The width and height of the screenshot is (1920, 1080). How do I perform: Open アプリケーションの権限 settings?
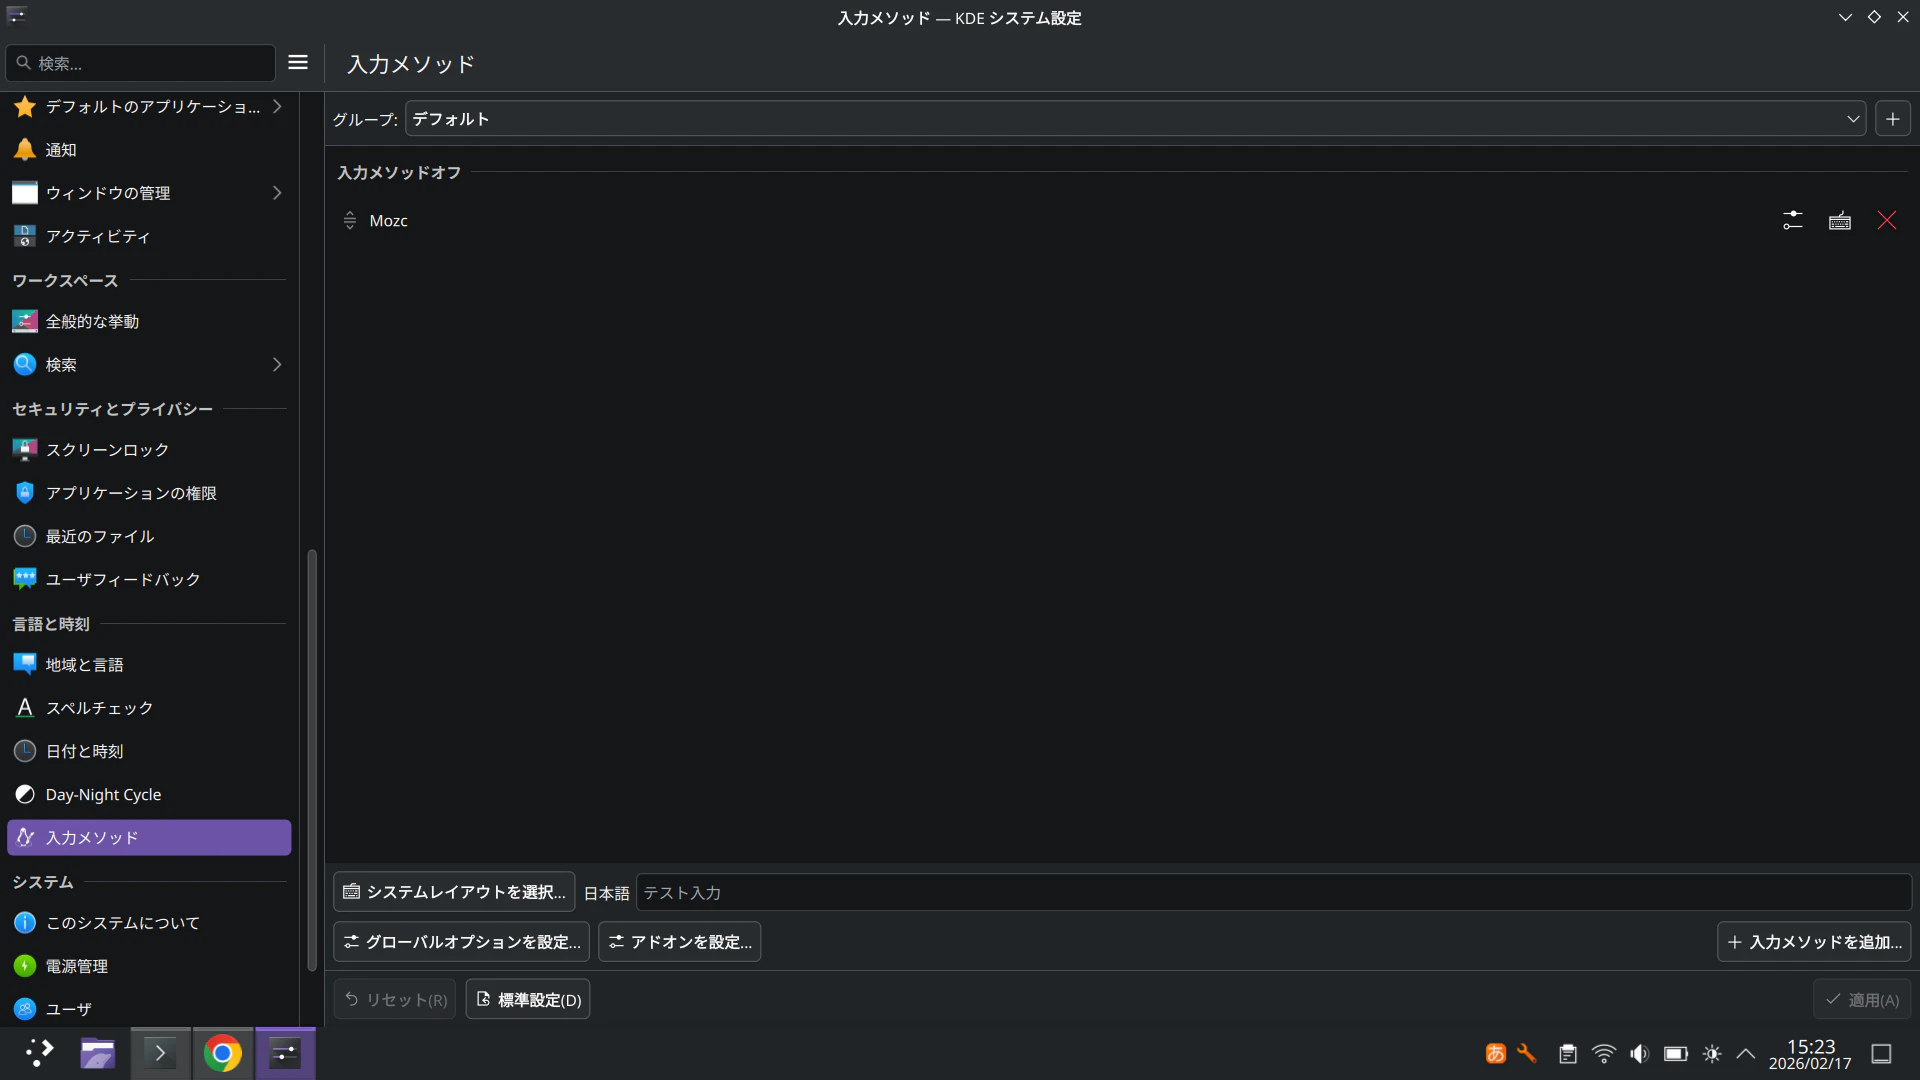pos(149,493)
